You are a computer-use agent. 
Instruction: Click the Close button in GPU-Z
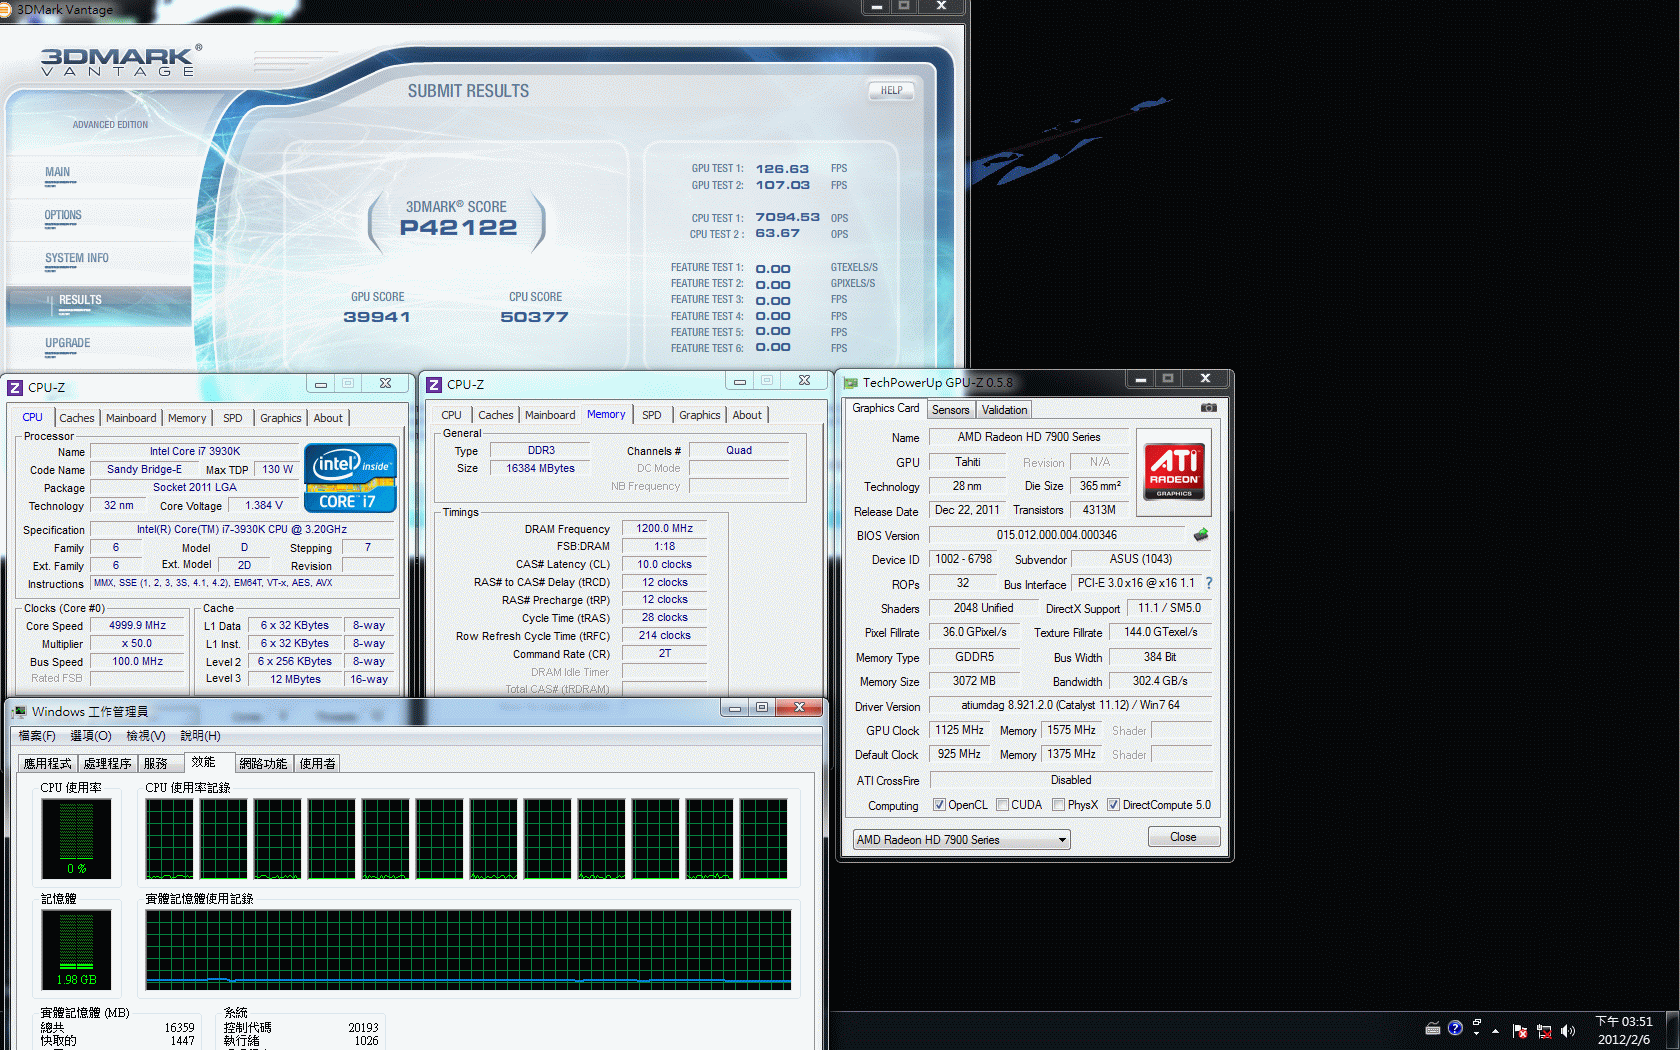pyautogui.click(x=1183, y=837)
